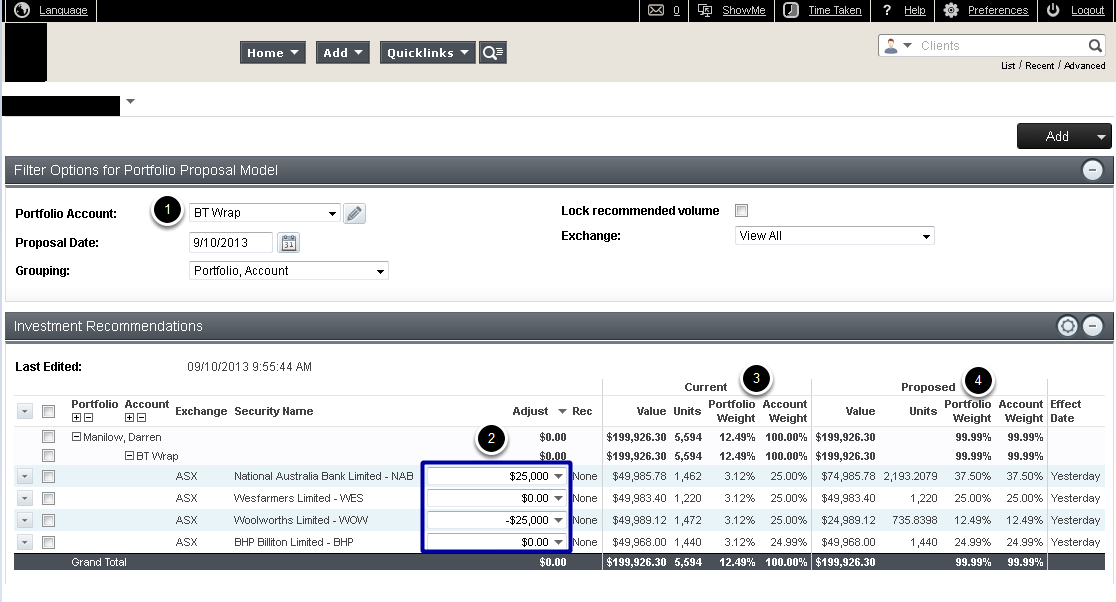Open the Quicklinks menu

pyautogui.click(x=428, y=53)
